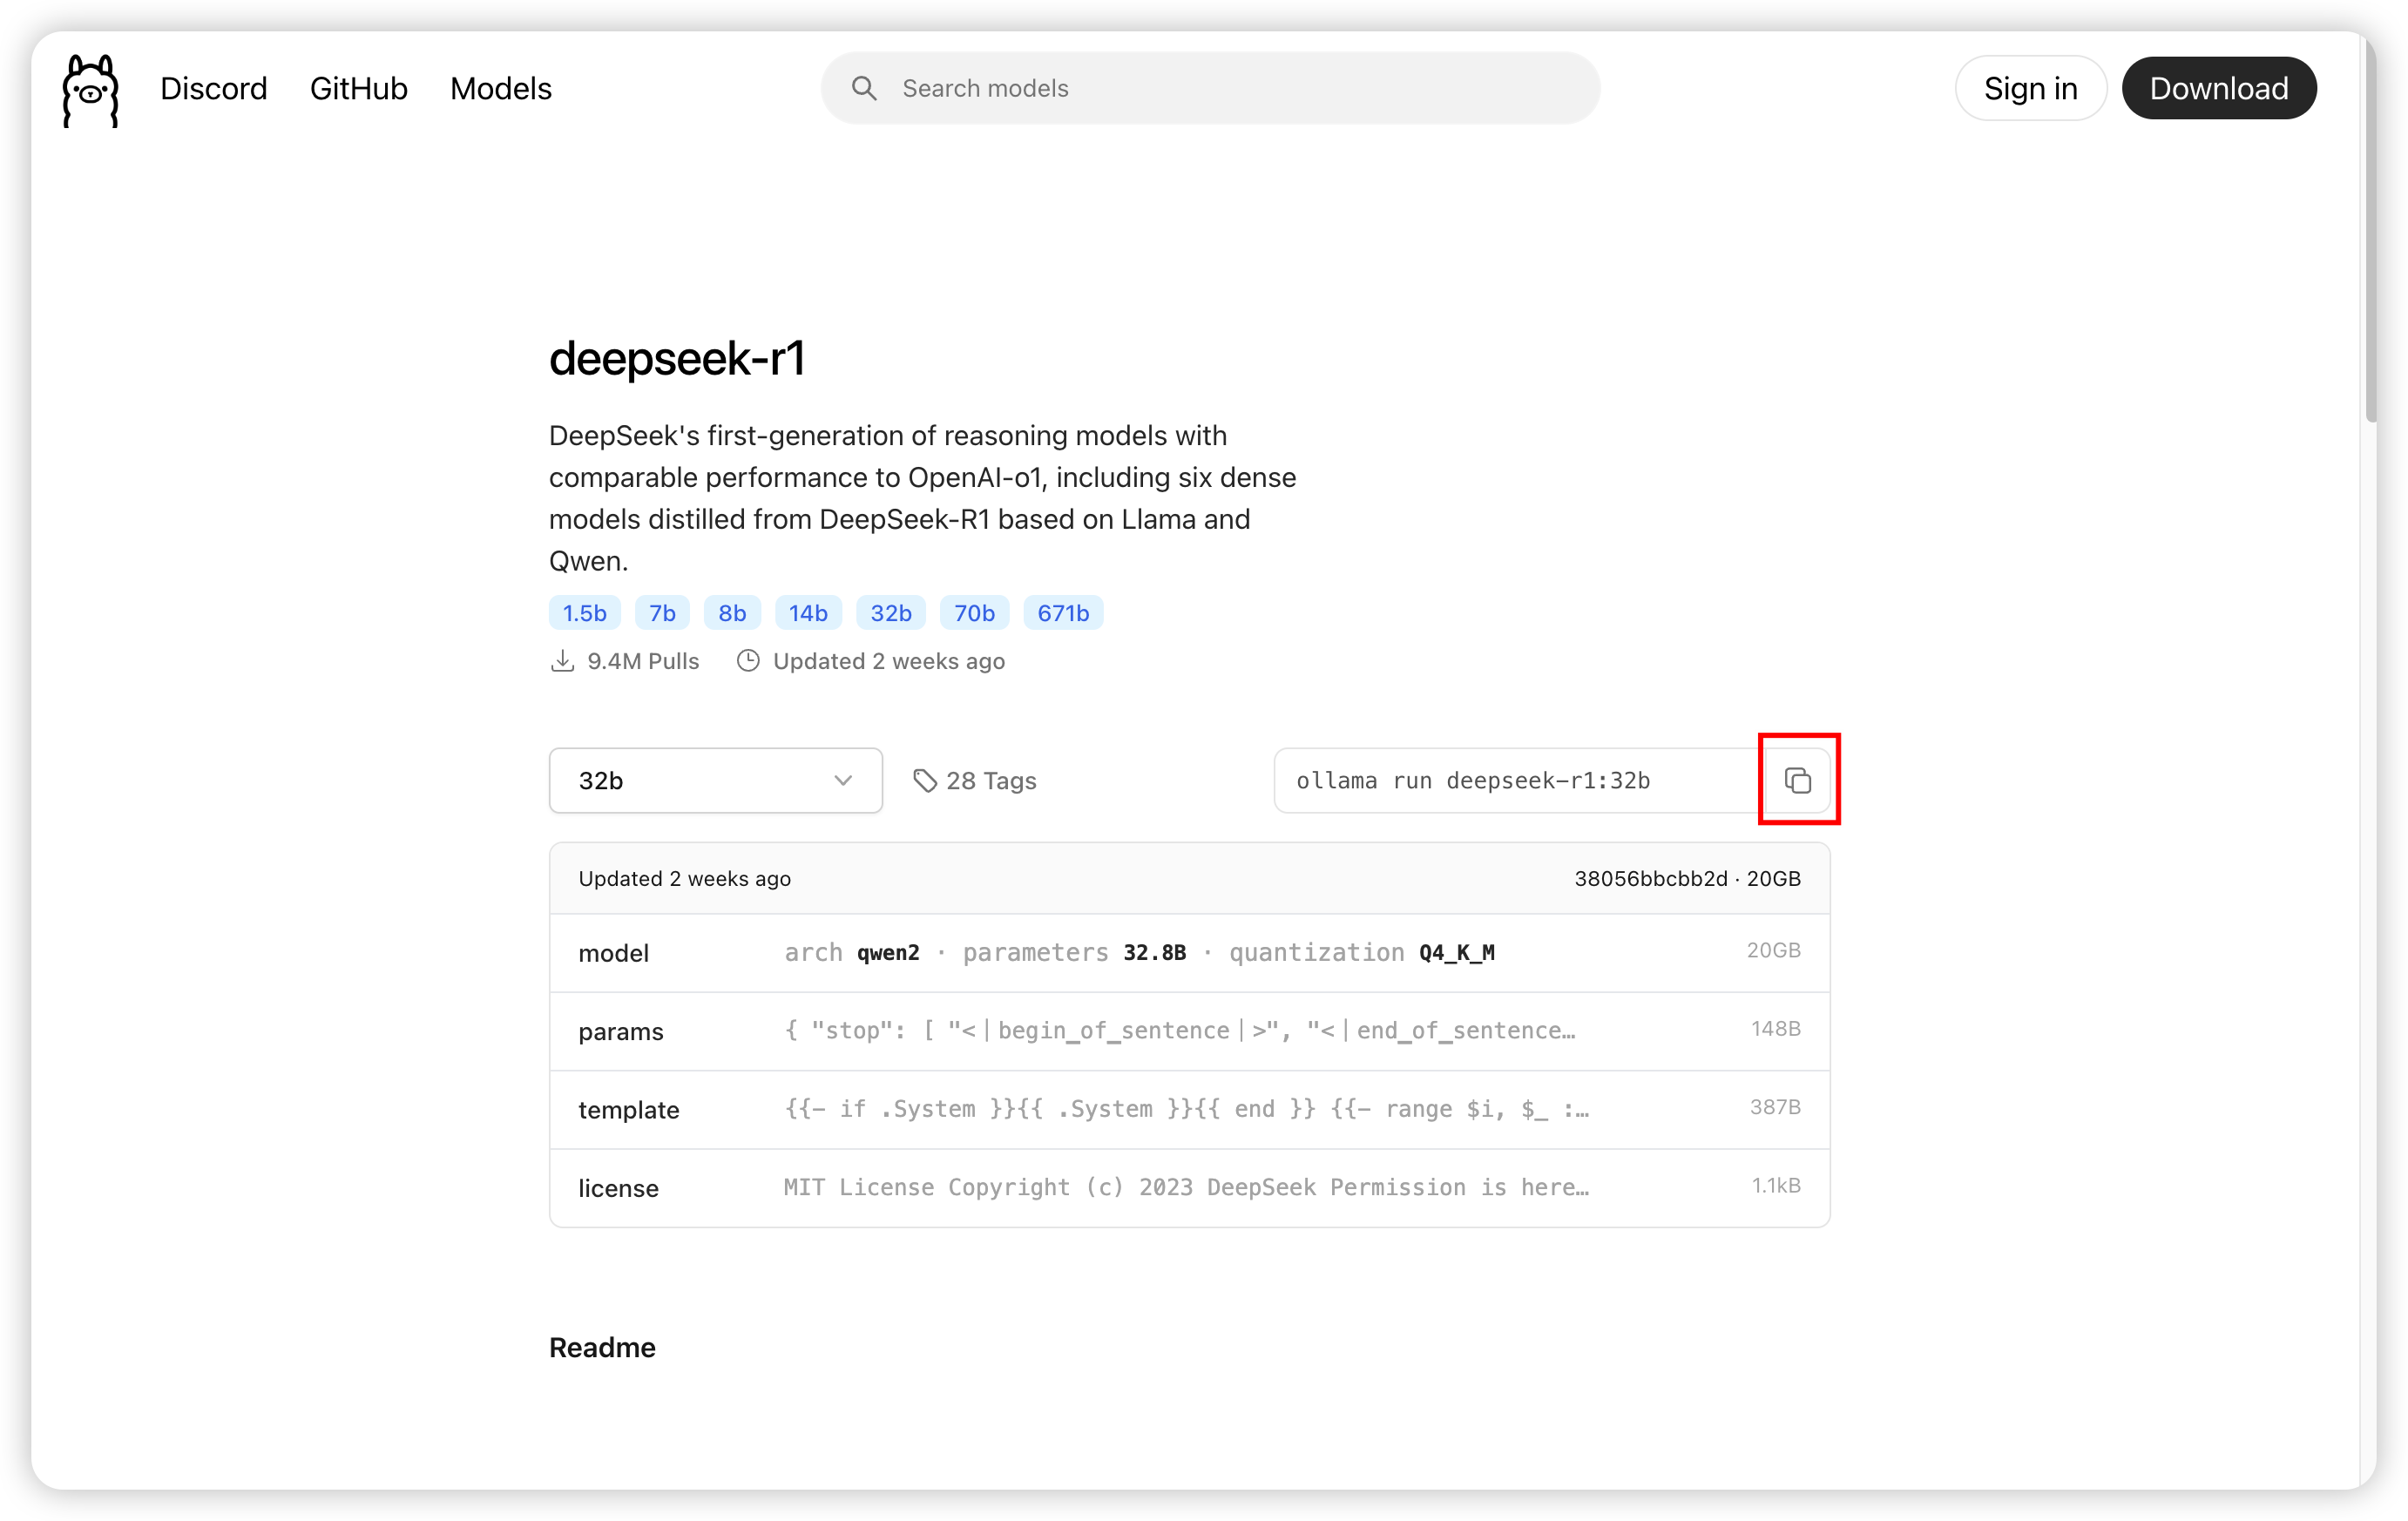View the 28 Tags list
Viewport: 2408px width, 1521px height.
(x=975, y=780)
